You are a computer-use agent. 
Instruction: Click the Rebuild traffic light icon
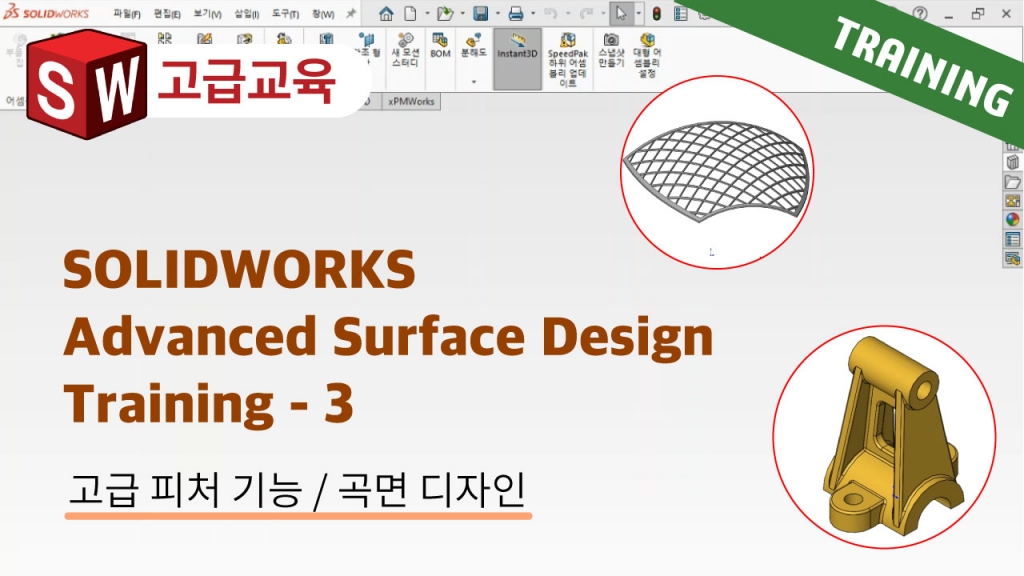(656, 13)
